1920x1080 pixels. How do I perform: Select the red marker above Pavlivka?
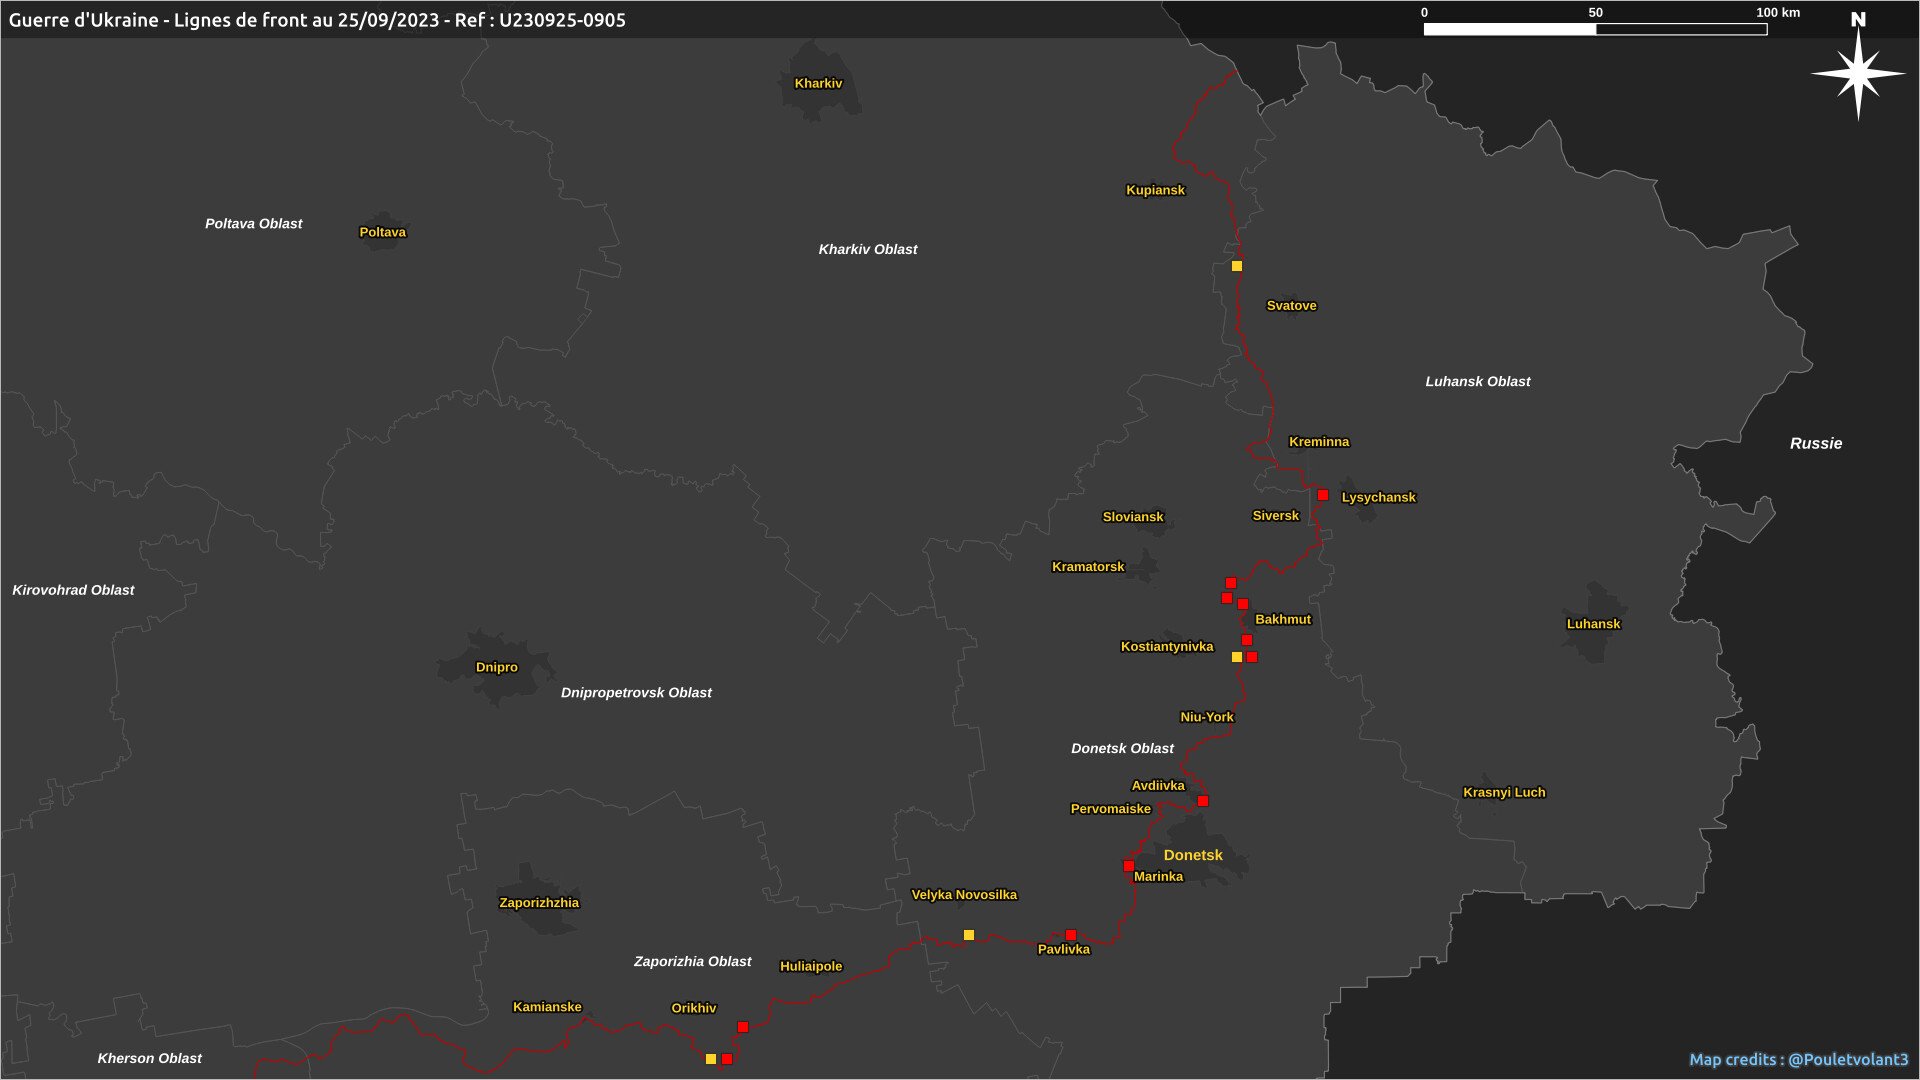pyautogui.click(x=1071, y=935)
